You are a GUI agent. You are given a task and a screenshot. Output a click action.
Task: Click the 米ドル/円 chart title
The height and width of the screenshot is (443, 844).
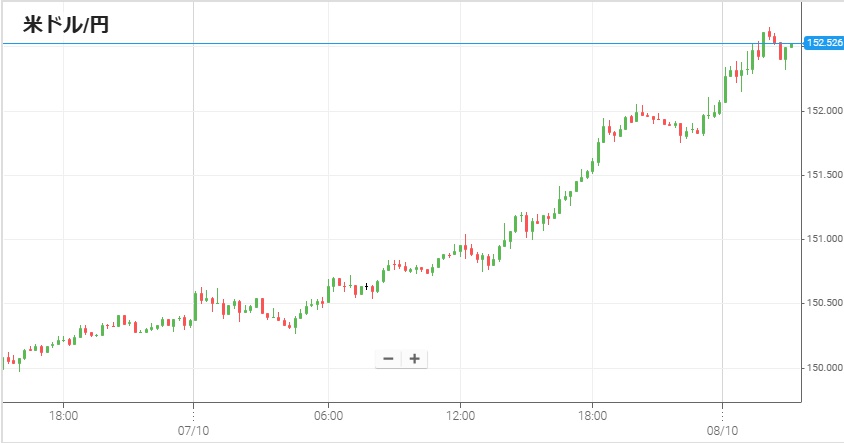click(x=65, y=25)
